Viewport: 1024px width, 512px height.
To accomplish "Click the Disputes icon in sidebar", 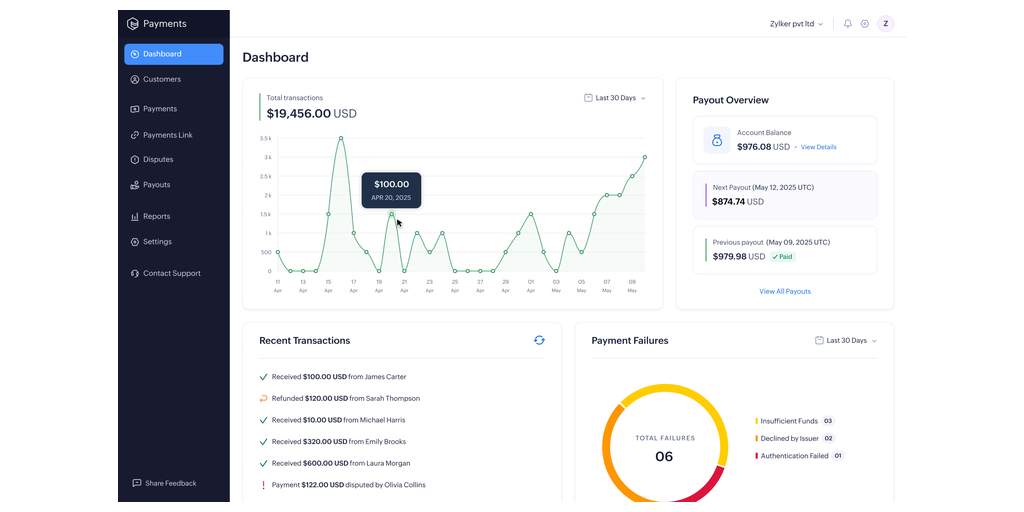I will (x=135, y=160).
